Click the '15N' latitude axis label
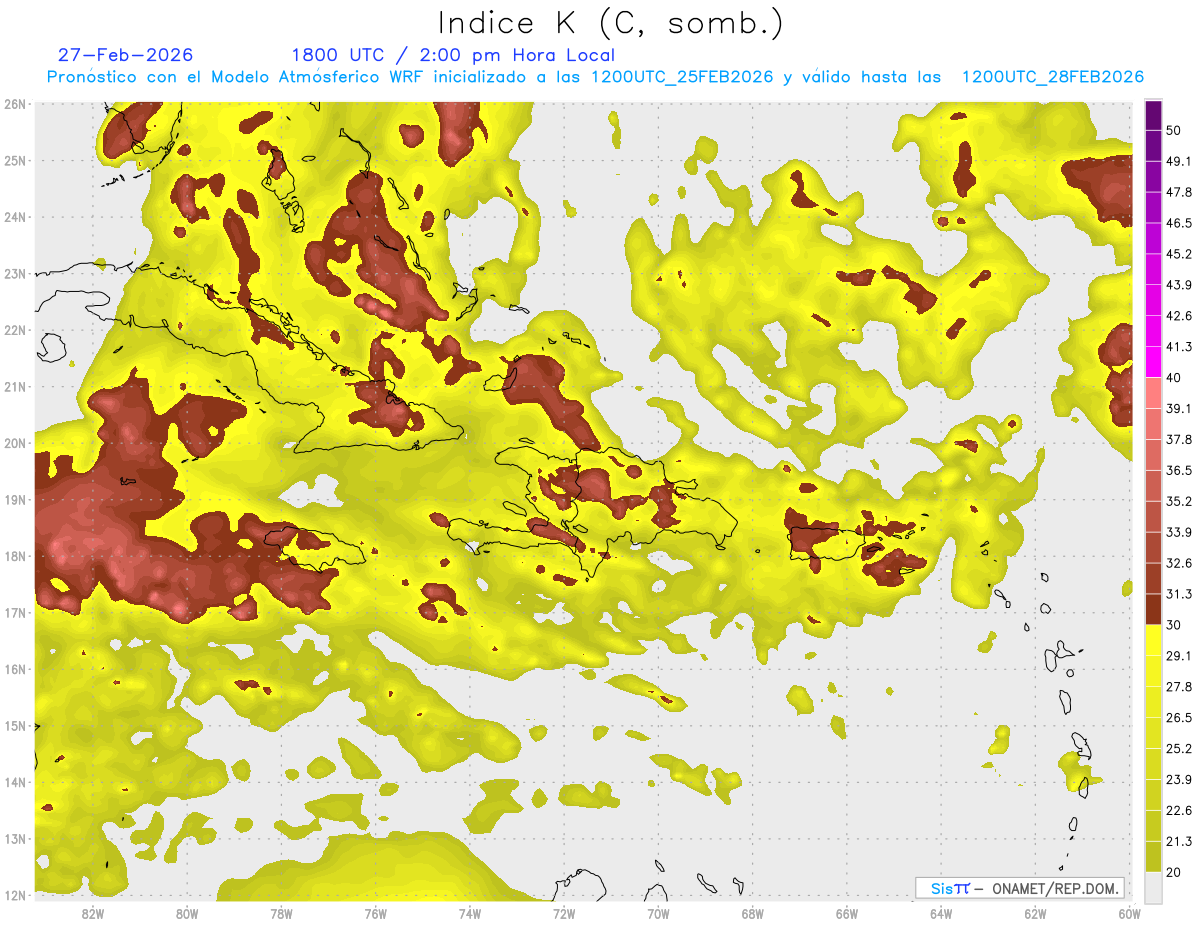This screenshot has width=1200, height=927. pyautogui.click(x=15, y=726)
